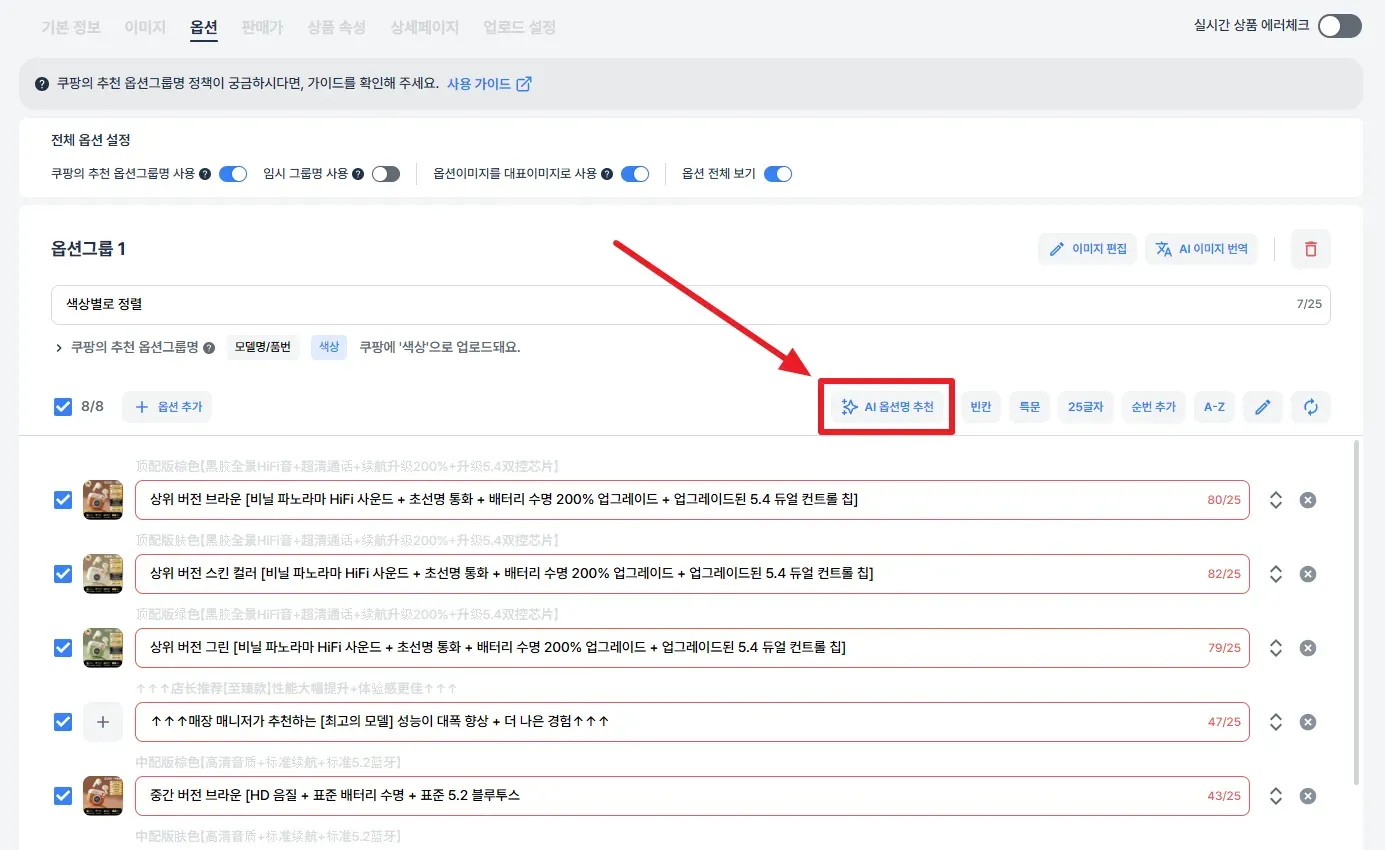Screen dimensions: 1385x850
Task: Toggle 옵션이미지를 대표이미지로 사용 switch
Action: tap(635, 174)
